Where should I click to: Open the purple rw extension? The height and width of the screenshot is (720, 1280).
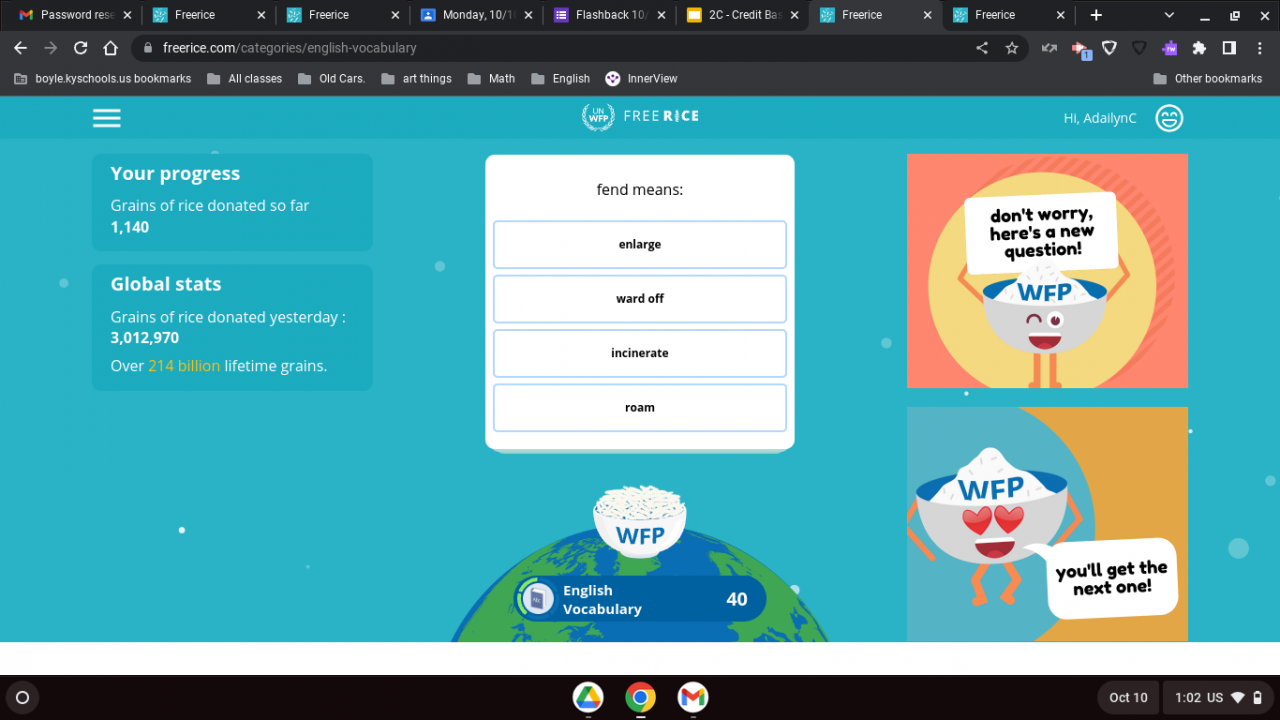1169,48
